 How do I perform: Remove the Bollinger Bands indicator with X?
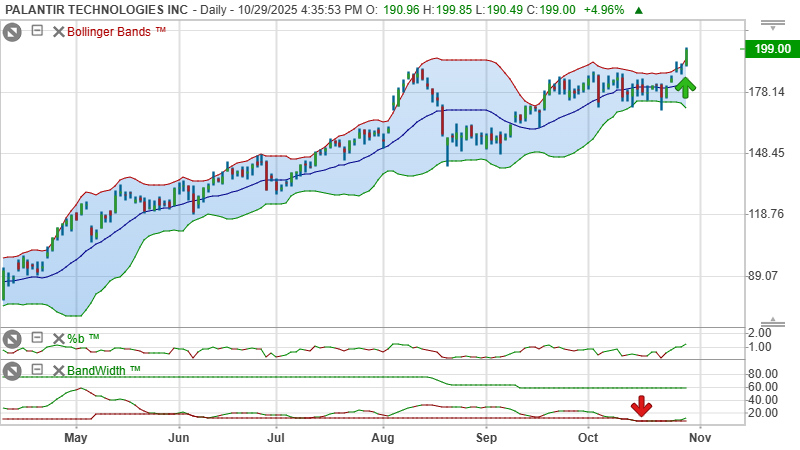click(x=58, y=31)
